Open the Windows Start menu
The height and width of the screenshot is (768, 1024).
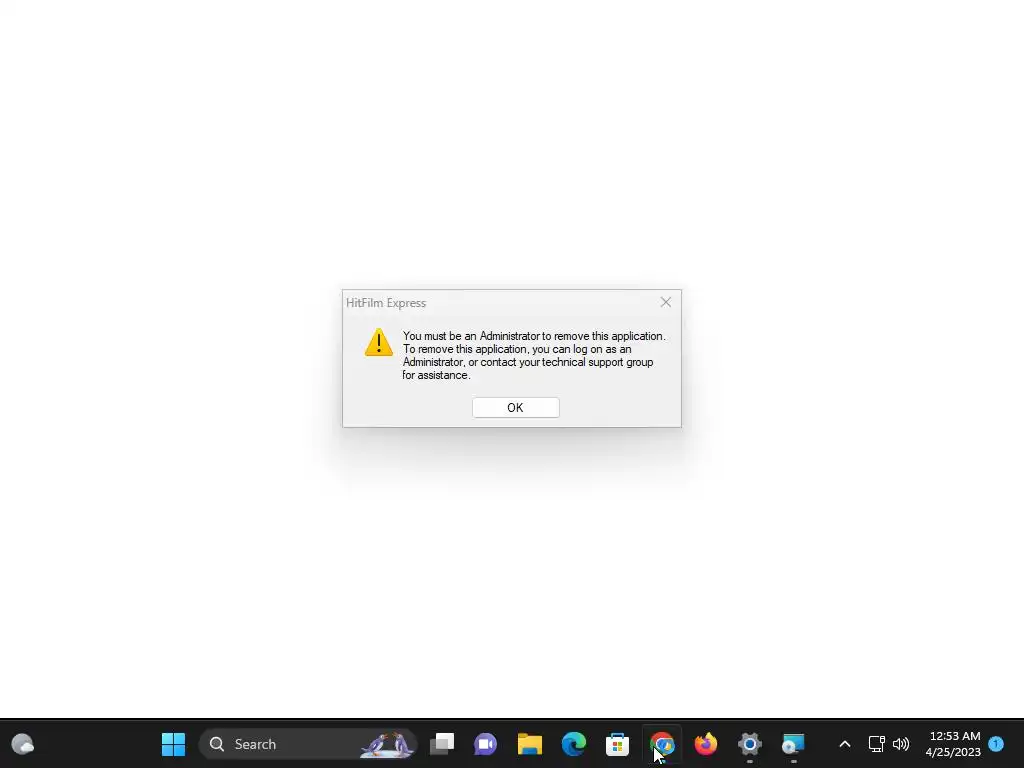173,744
